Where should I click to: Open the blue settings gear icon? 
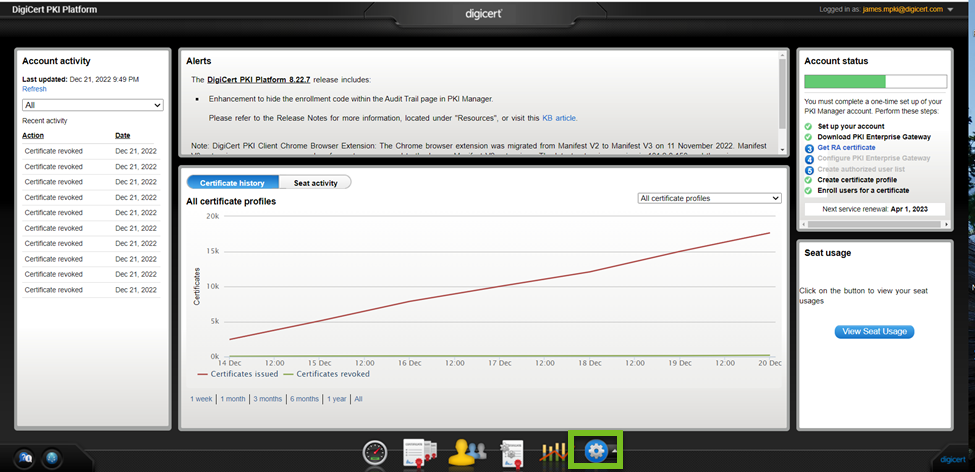[596, 451]
